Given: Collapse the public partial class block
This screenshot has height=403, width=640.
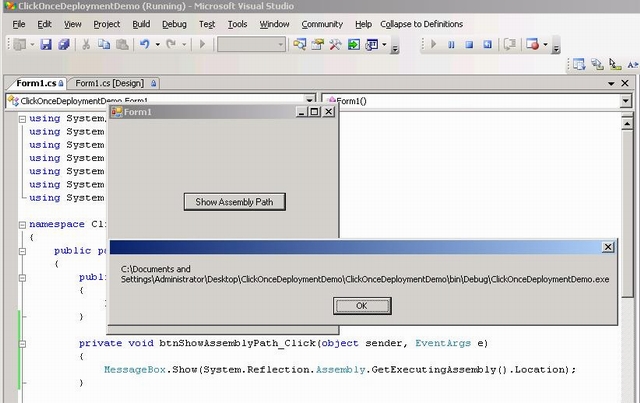Looking at the screenshot, I should pos(22,252).
